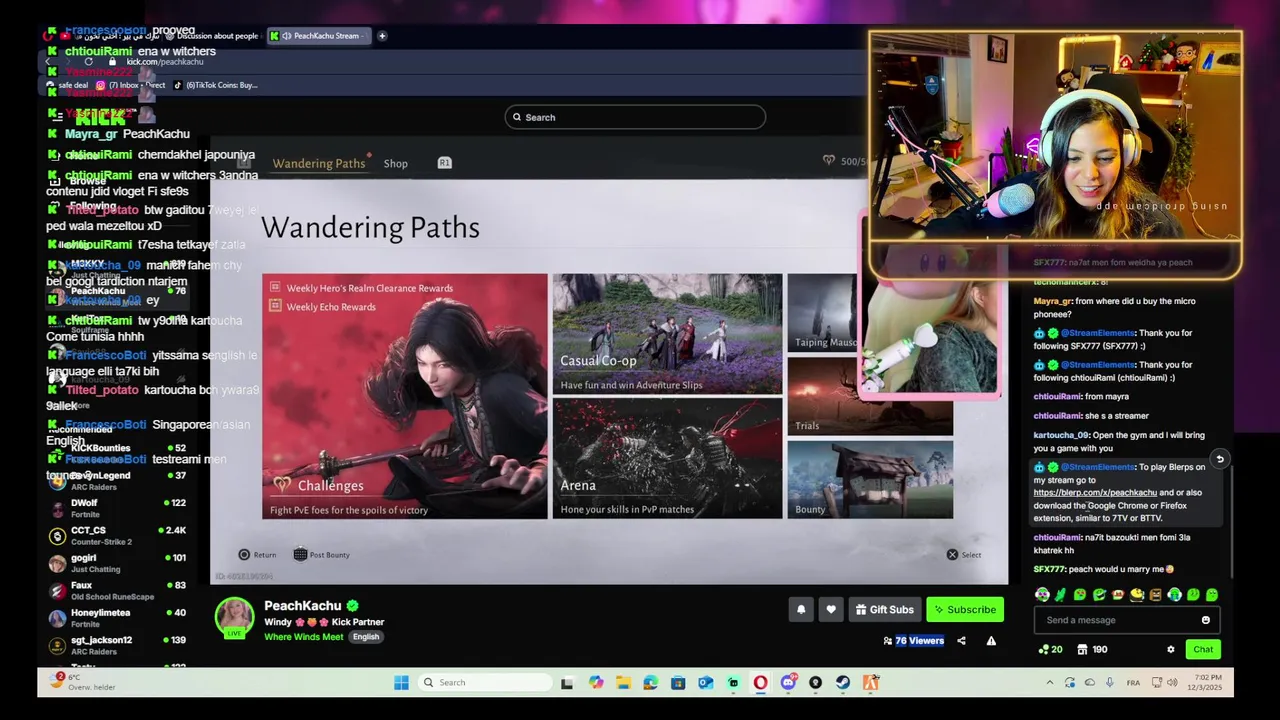This screenshot has height=720, width=1280.
Task: Open the DWolf Fortnite recommended channel
Action: point(120,508)
